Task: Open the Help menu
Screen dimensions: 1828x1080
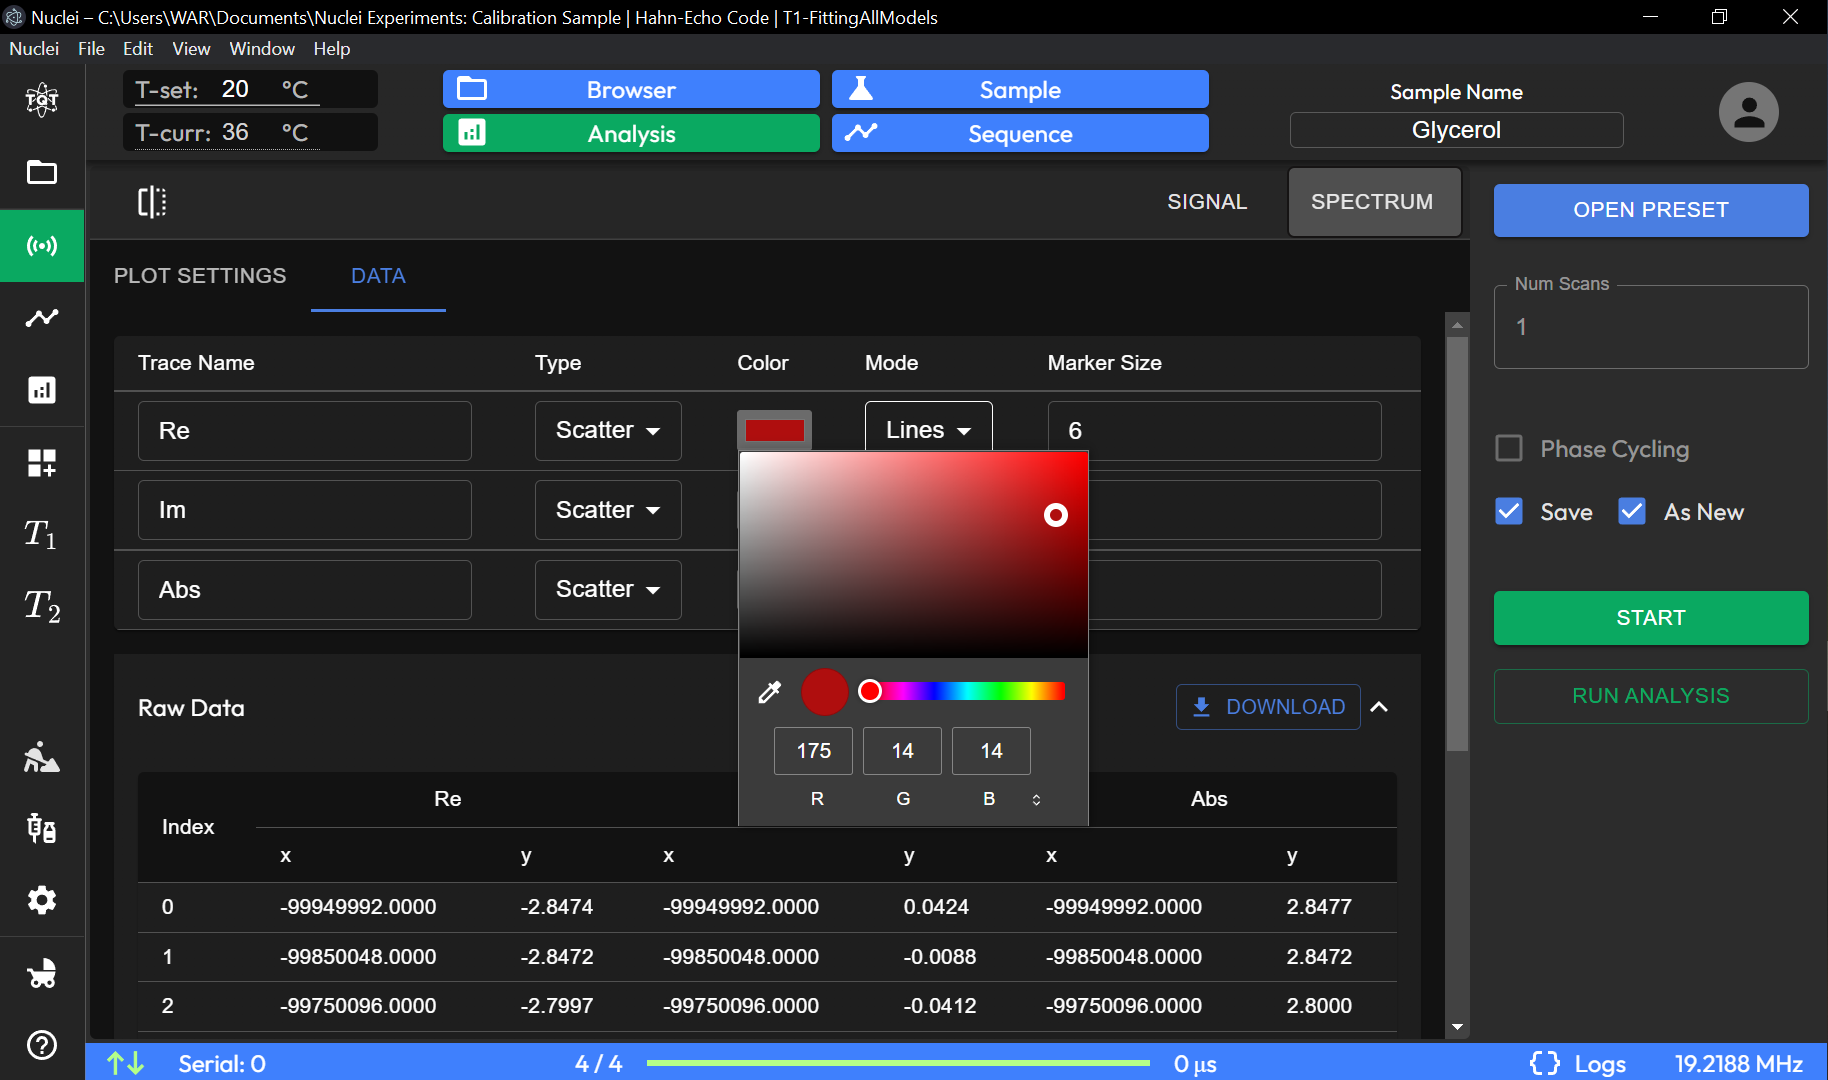Action: 332,48
